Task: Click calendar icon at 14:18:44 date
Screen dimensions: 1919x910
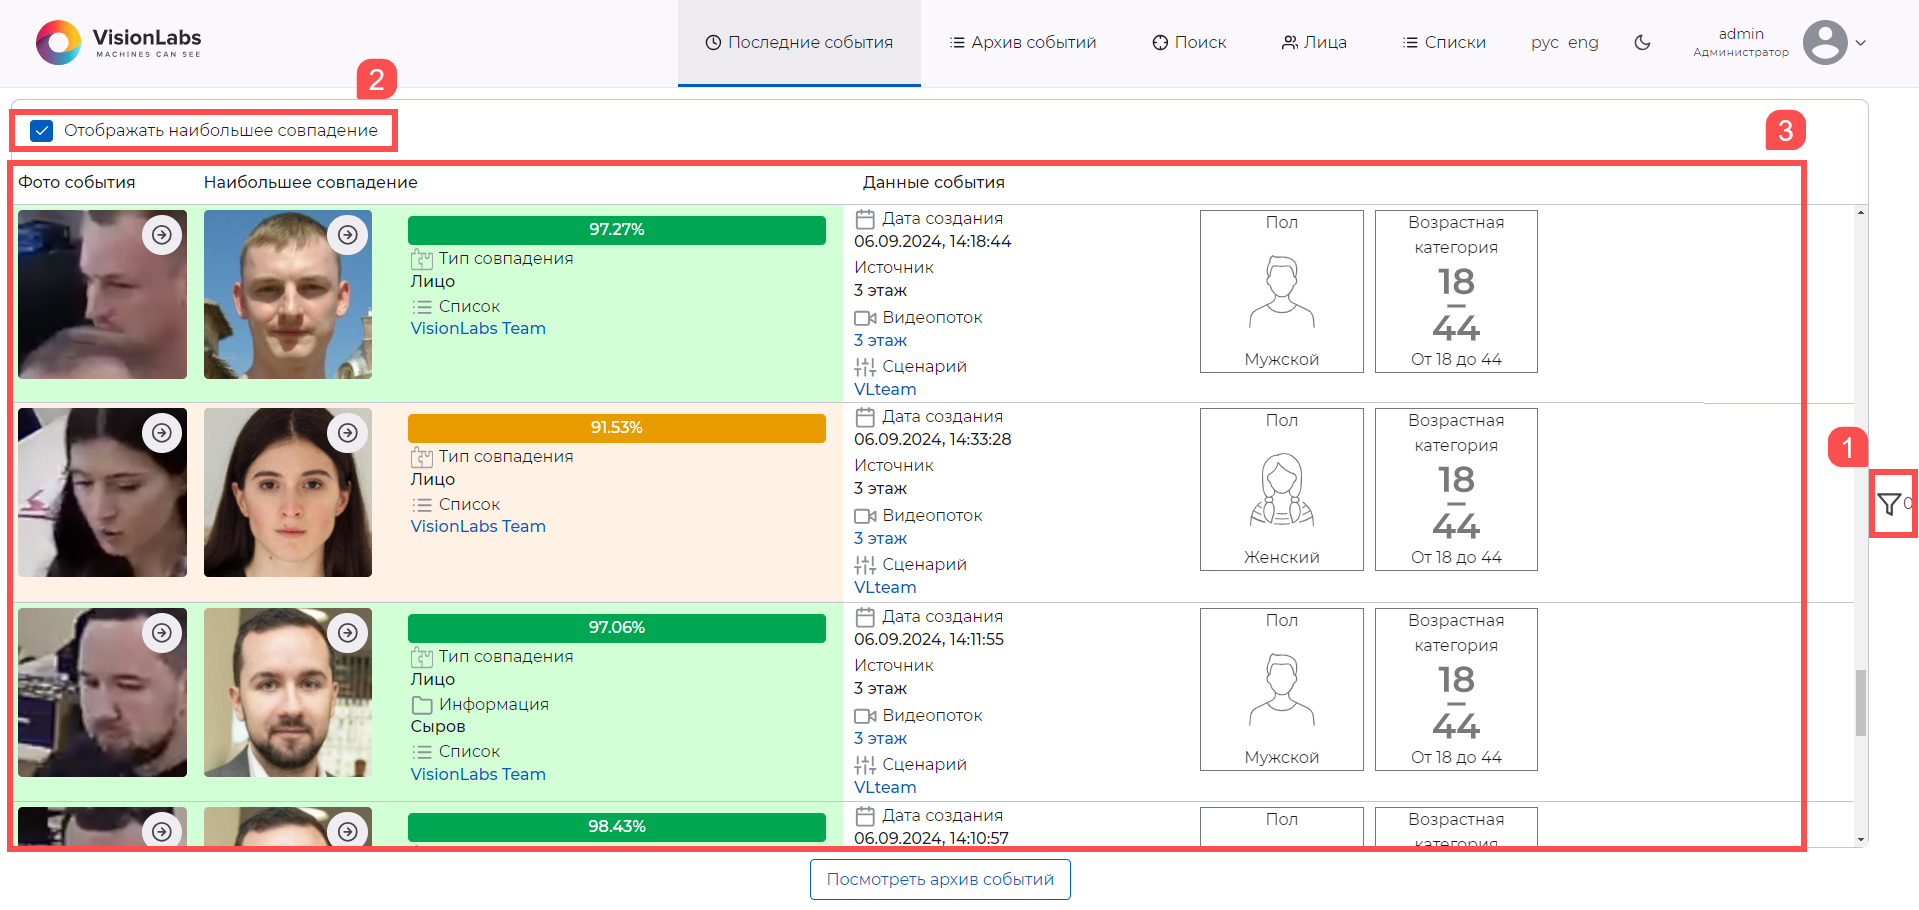Action: click(865, 219)
